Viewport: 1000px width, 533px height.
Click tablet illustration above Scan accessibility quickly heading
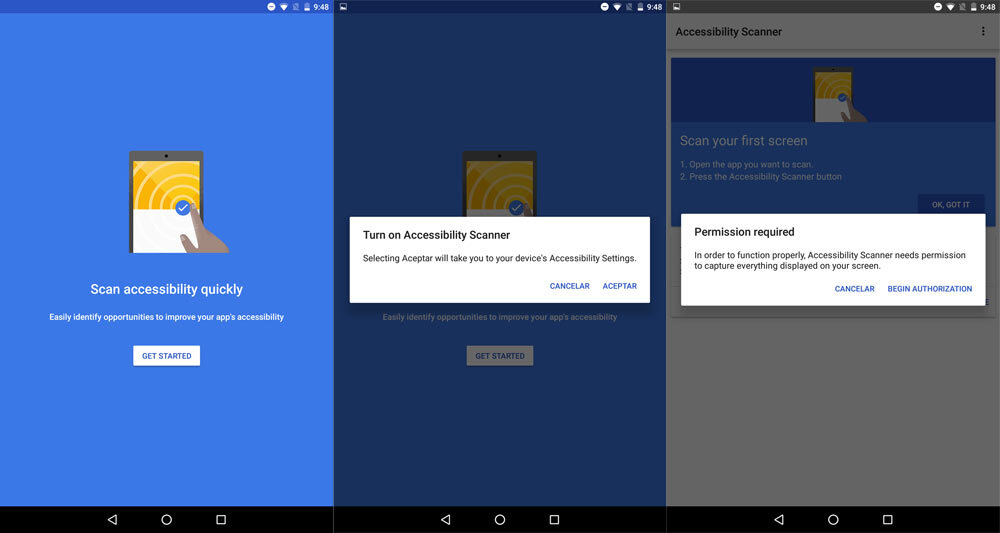click(168, 202)
